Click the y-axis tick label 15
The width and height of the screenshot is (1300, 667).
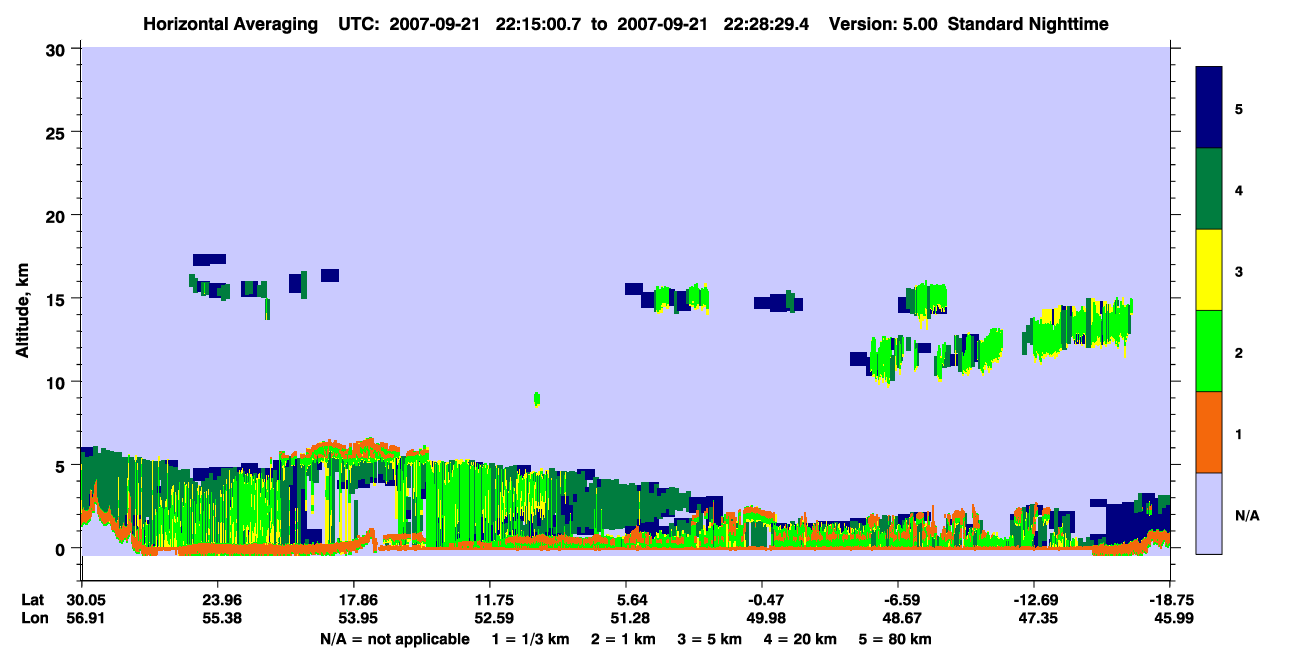pyautogui.click(x=57, y=299)
